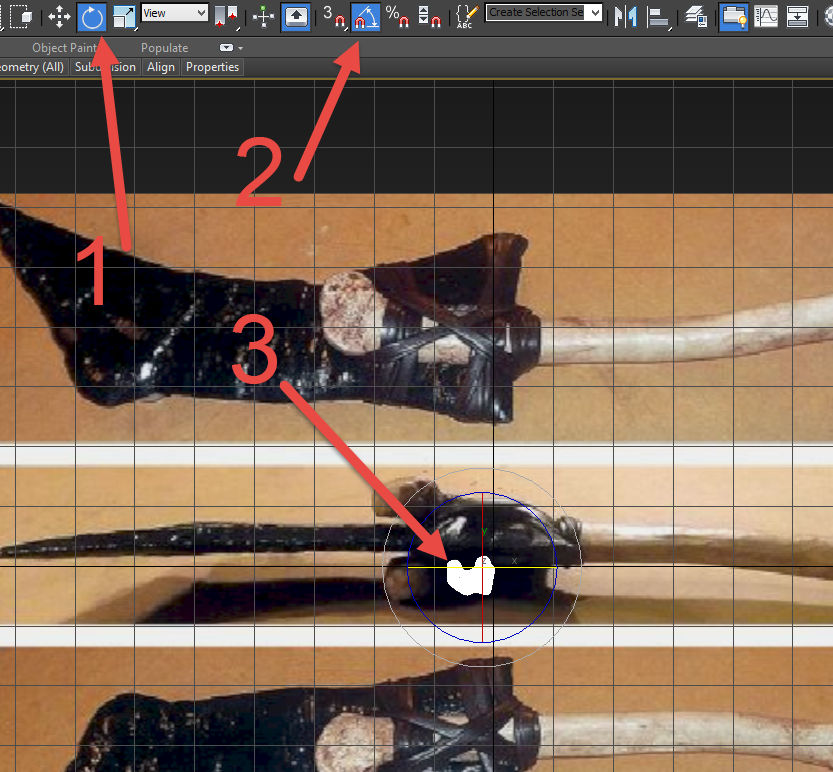Viewport: 833px width, 772px height.
Task: Open the Mirror dialog
Action: [624, 17]
